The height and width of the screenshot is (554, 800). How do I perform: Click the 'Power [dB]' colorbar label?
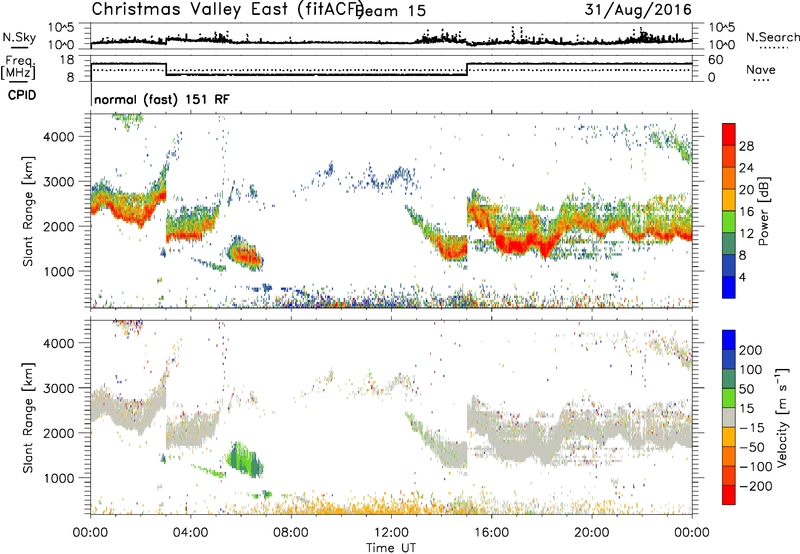[763, 211]
